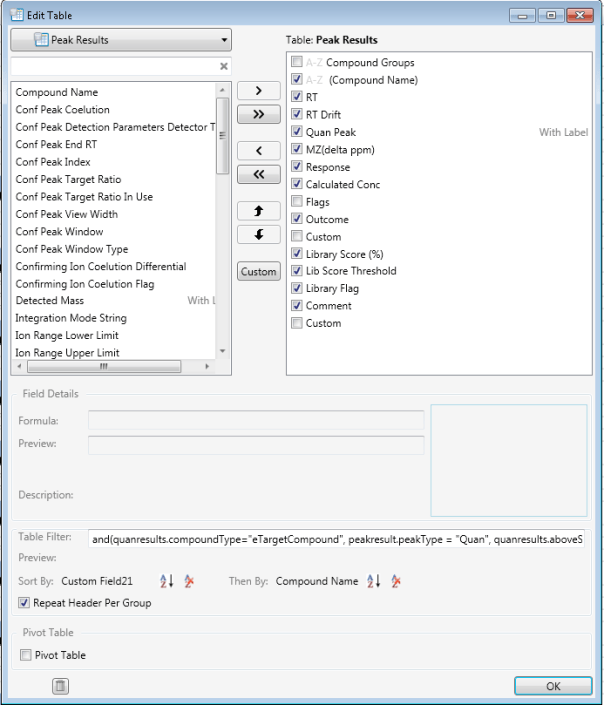Click the field search input box
This screenshot has height=705, width=604.
(114, 67)
